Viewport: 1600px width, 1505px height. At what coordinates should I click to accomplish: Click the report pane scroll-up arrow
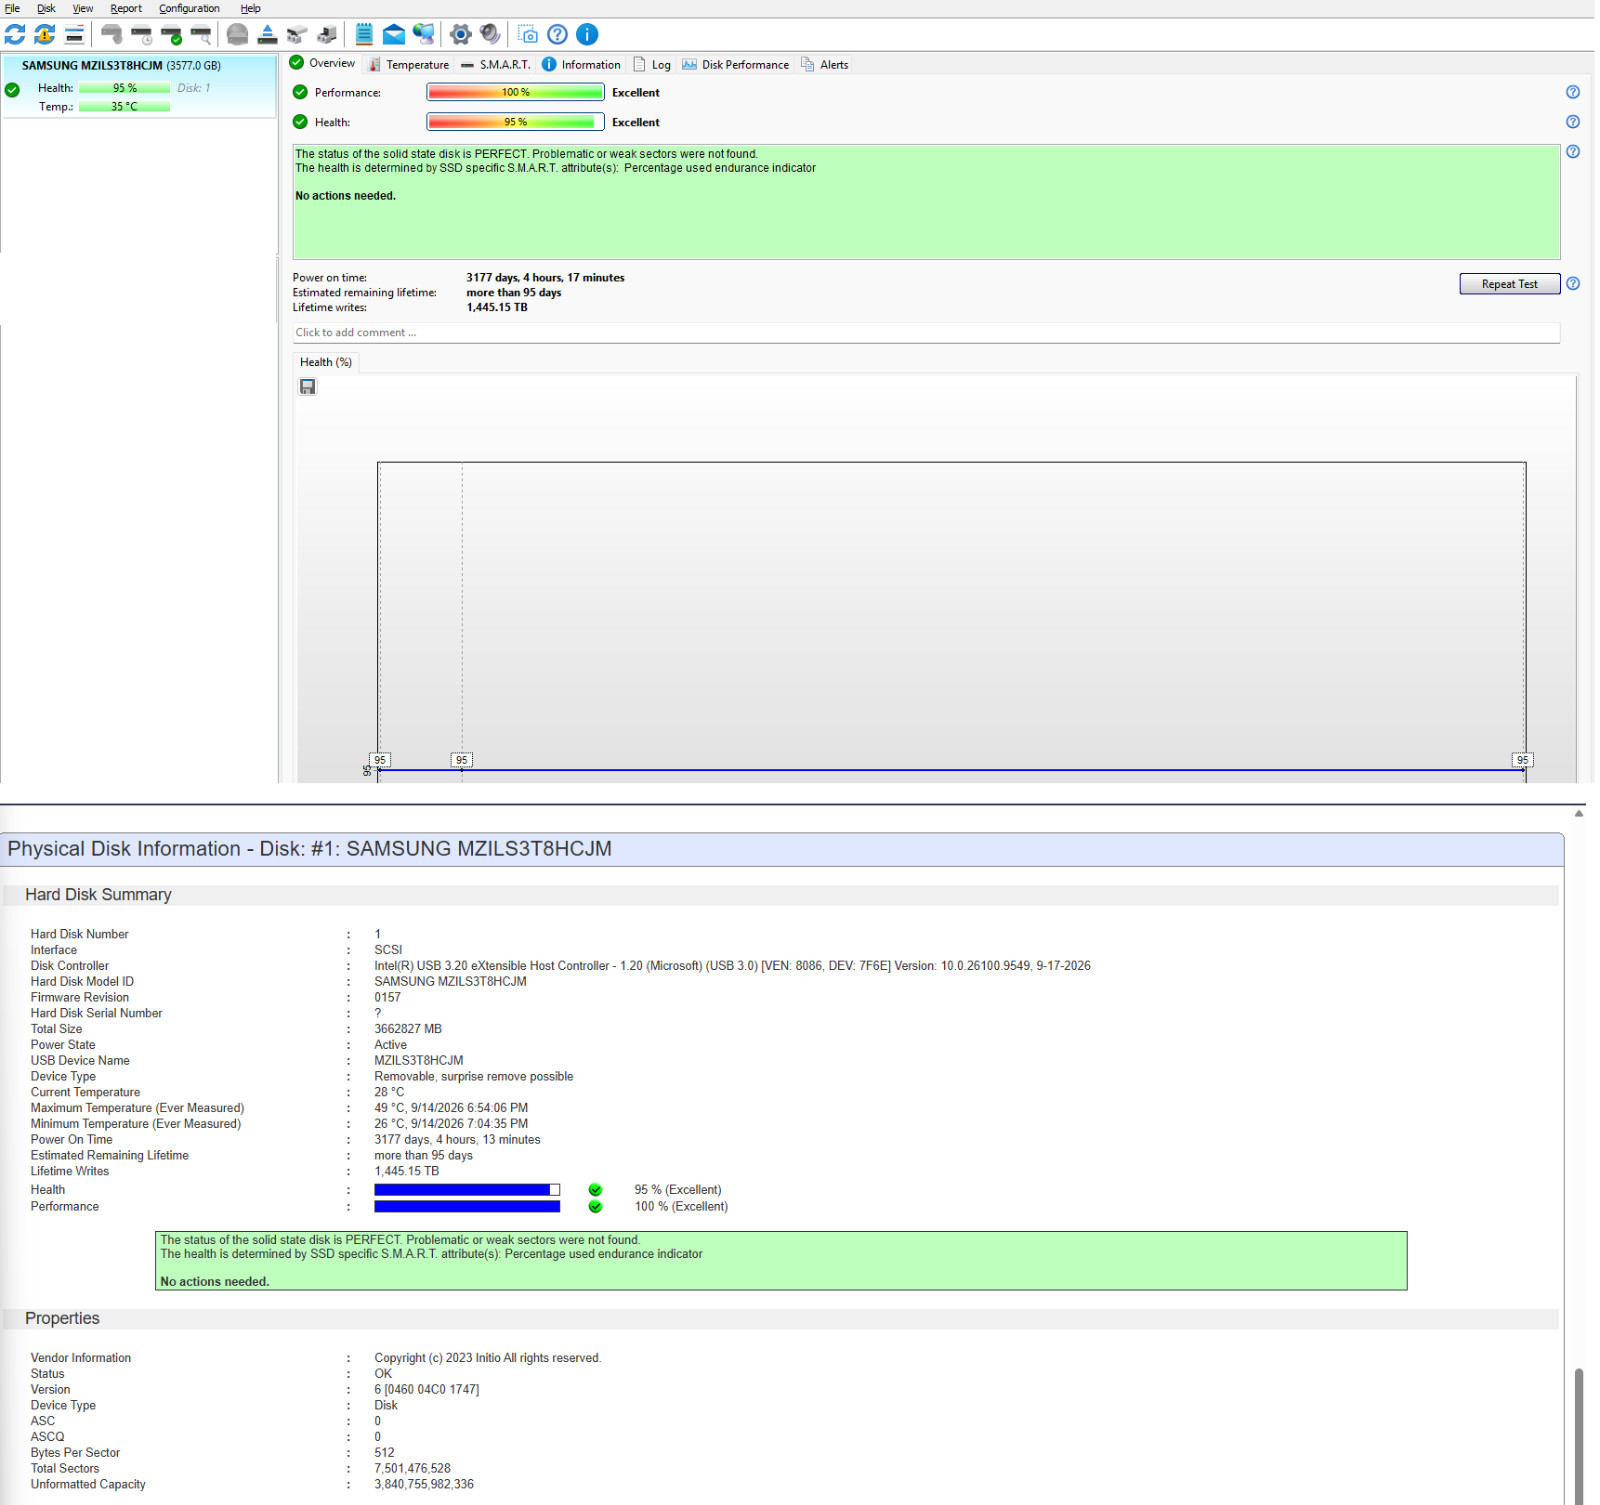pyautogui.click(x=1579, y=813)
